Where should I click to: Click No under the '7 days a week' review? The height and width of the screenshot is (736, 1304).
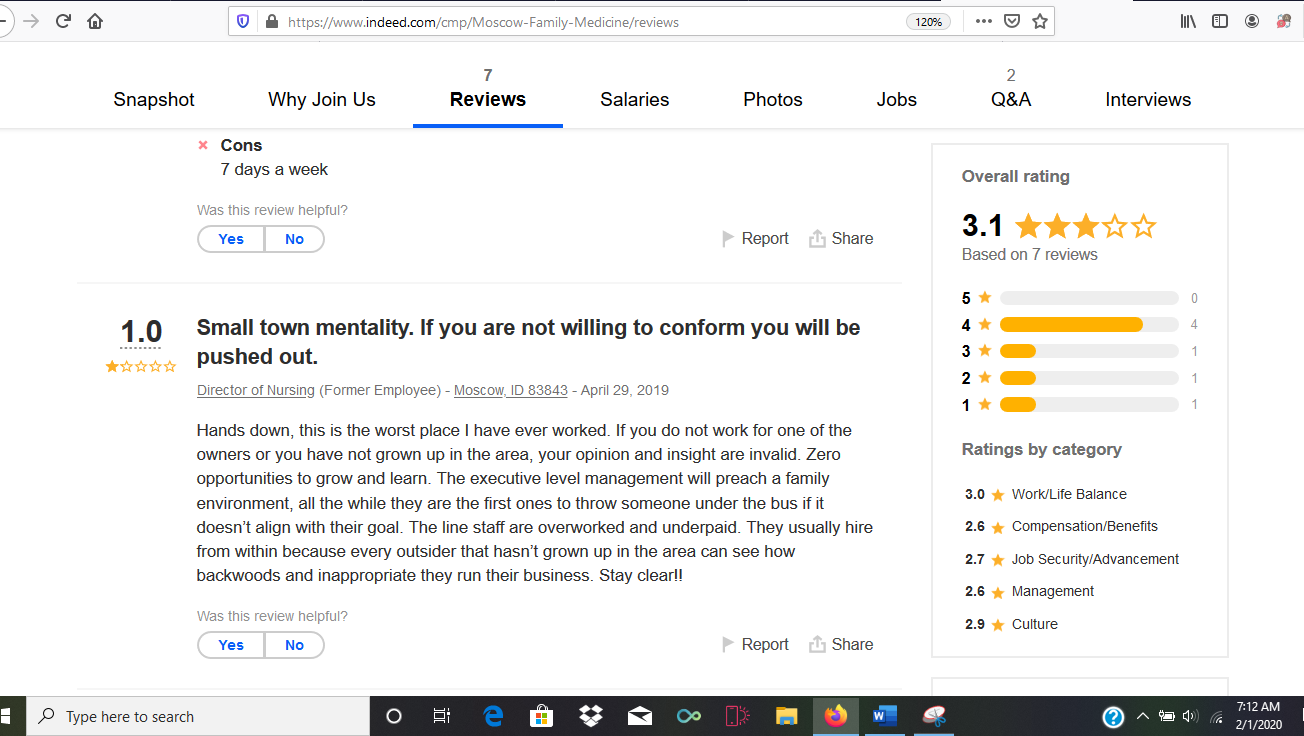(294, 239)
